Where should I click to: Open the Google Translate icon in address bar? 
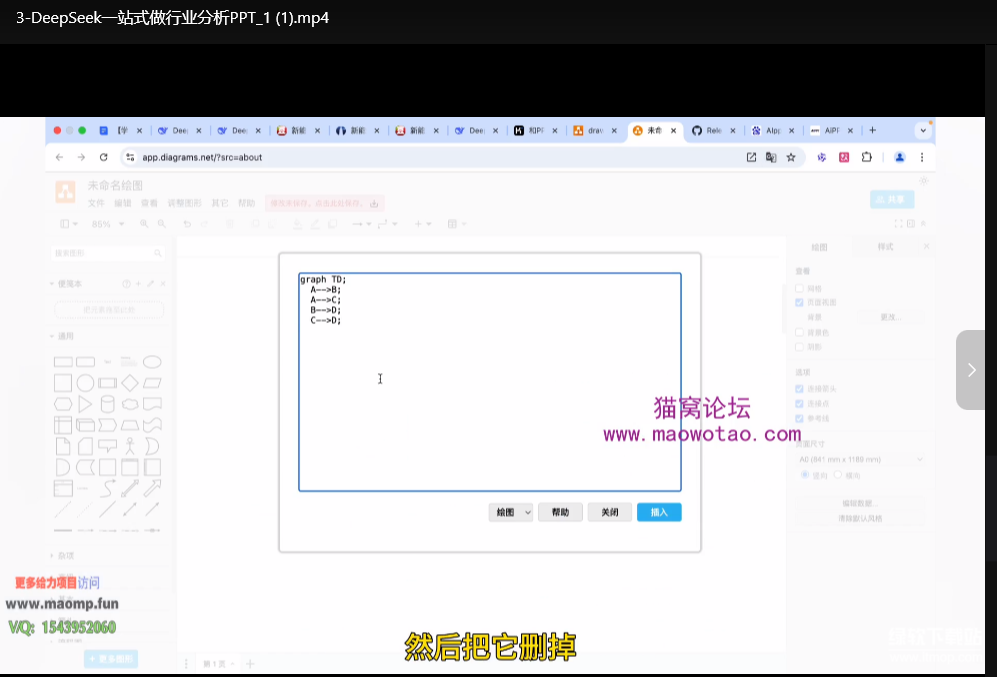point(771,157)
